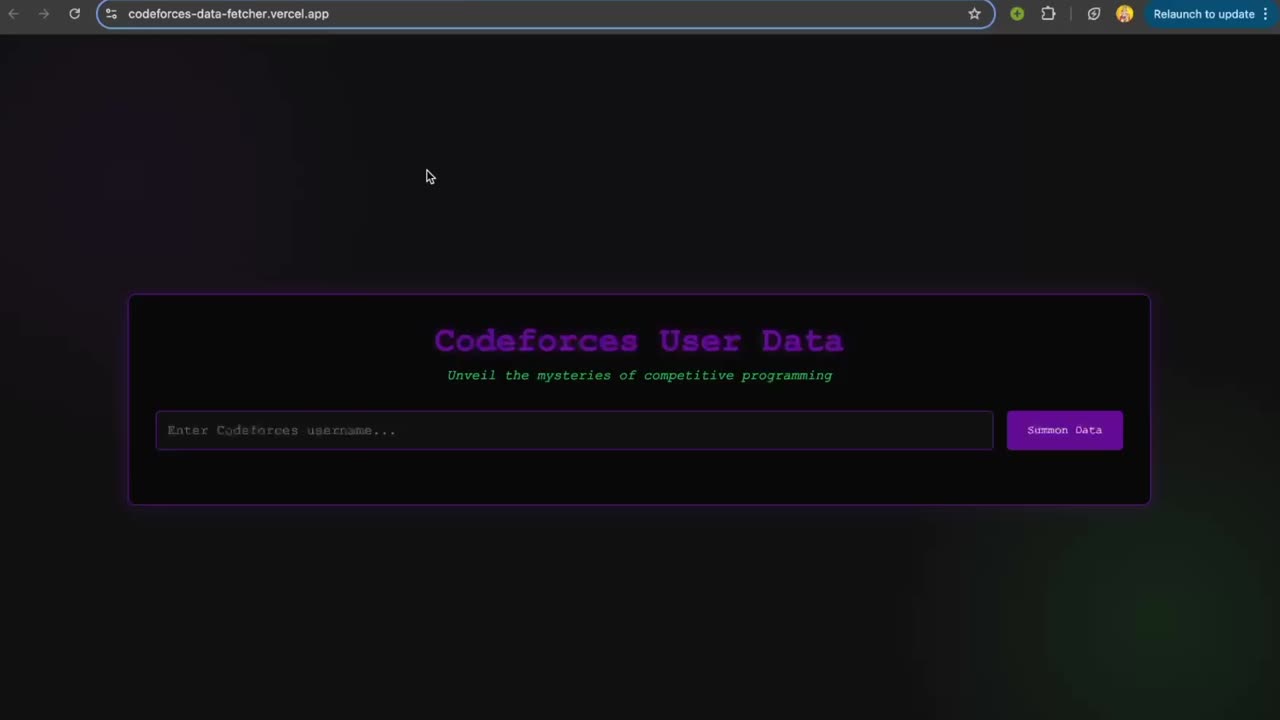
Task: Click the green extension icon
Action: click(x=1017, y=14)
